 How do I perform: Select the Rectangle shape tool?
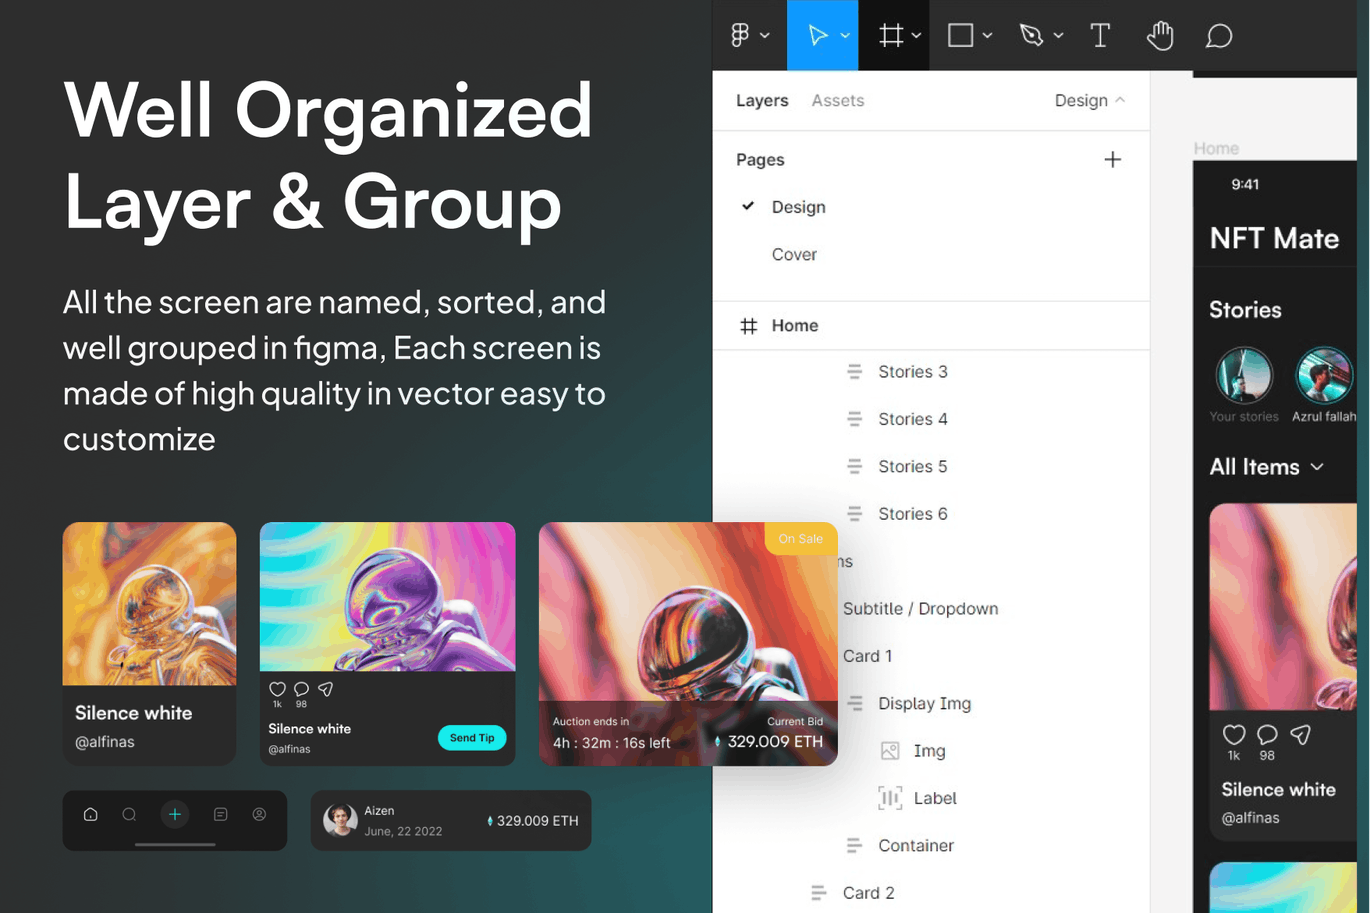[960, 35]
